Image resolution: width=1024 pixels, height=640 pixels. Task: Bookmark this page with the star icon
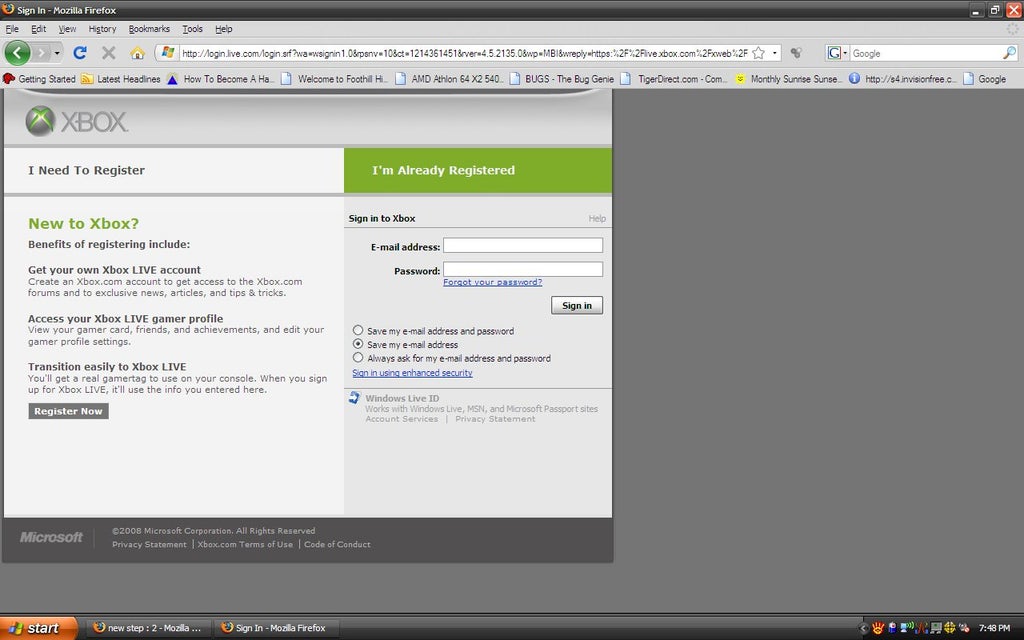(x=758, y=53)
